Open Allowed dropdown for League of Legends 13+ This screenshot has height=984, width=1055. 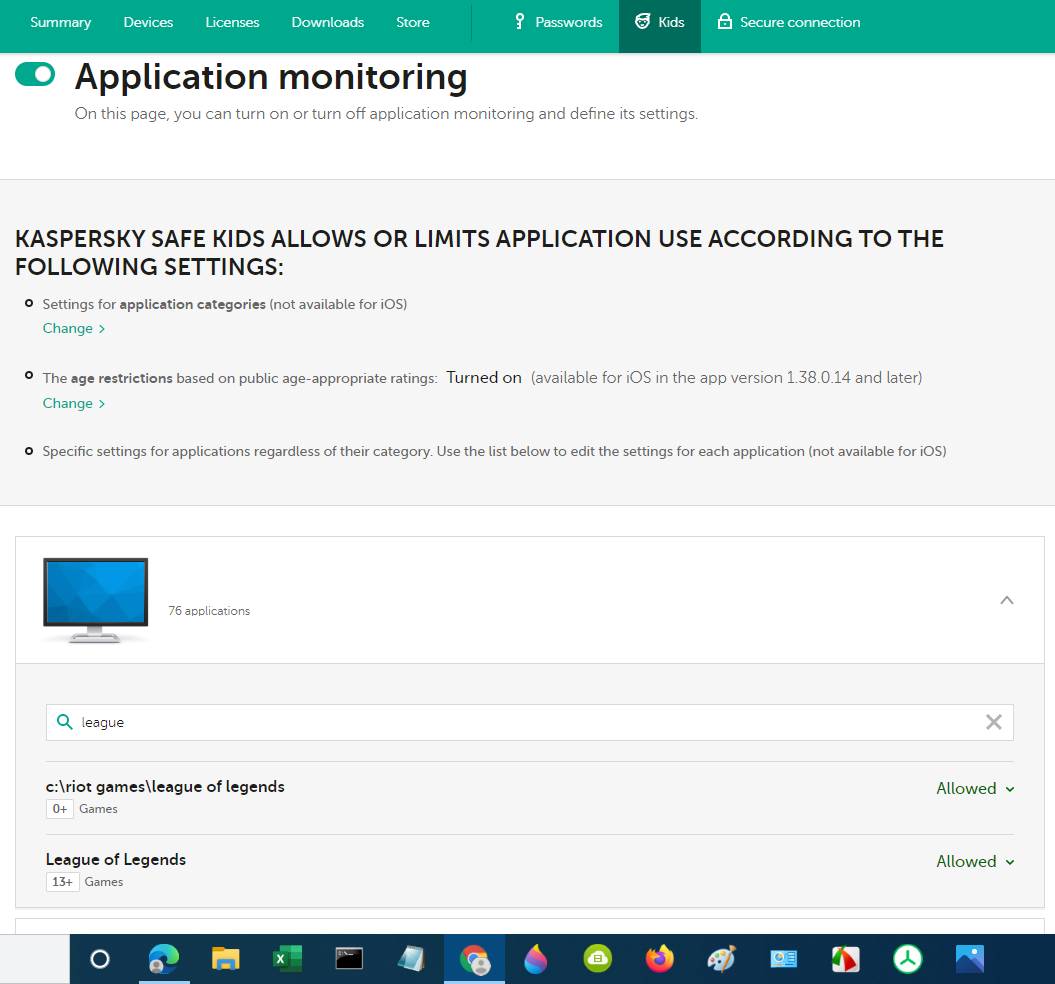pyautogui.click(x=975, y=862)
